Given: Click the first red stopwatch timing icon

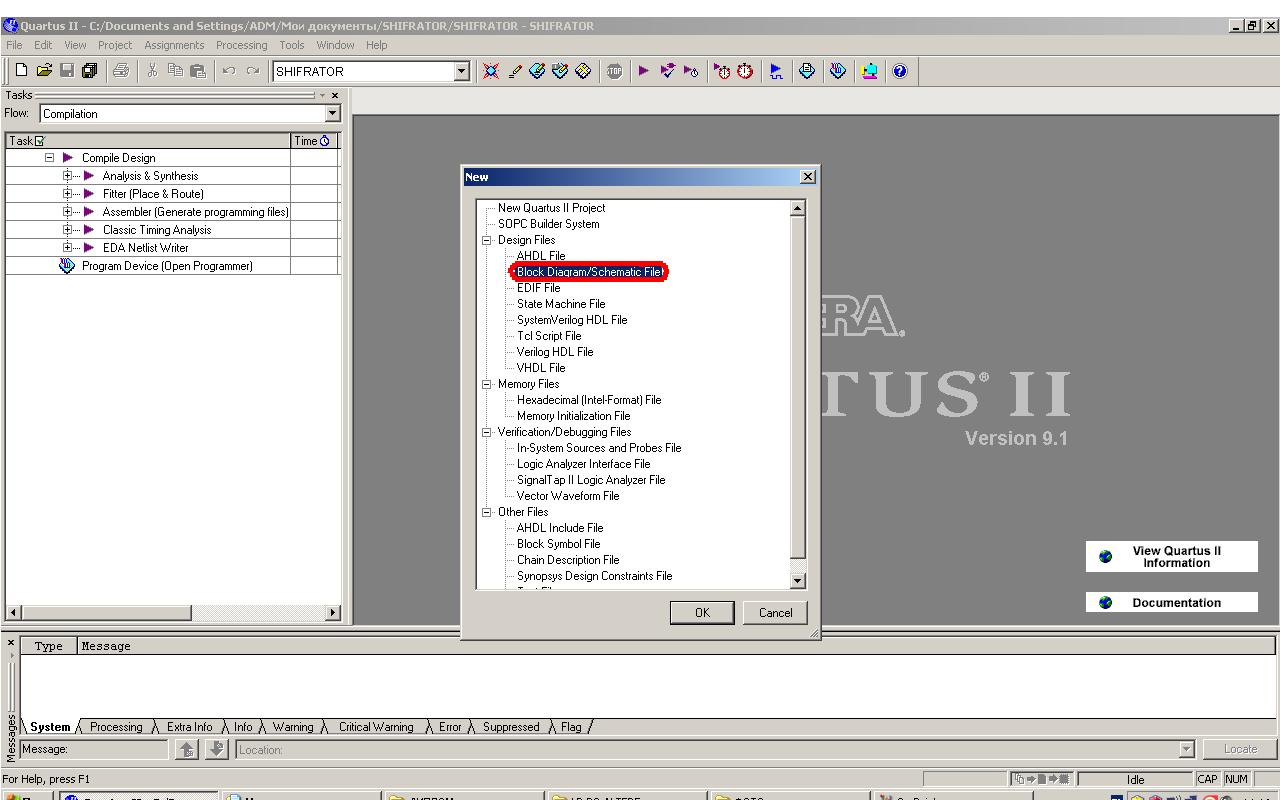Looking at the screenshot, I should pos(722,71).
